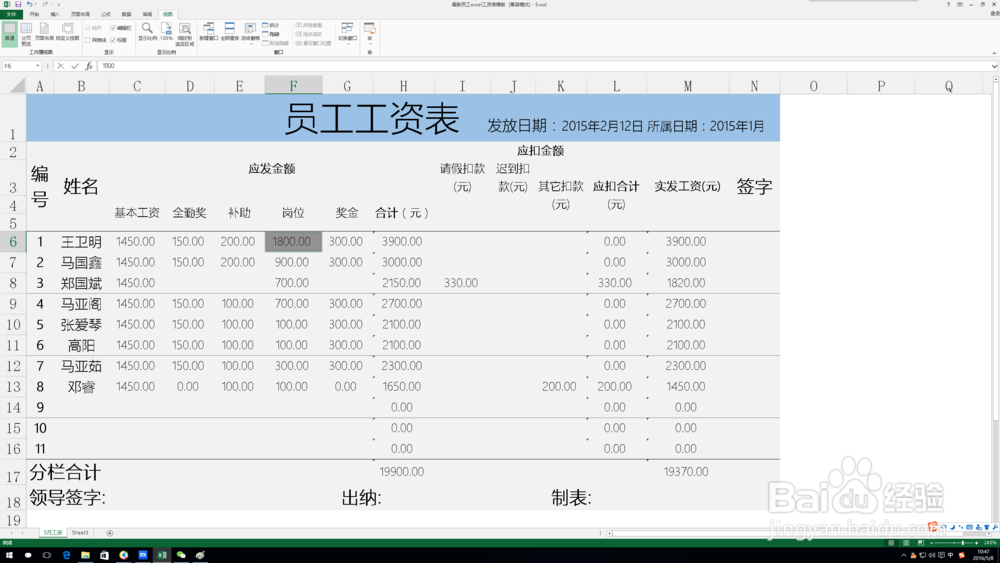This screenshot has height=563, width=1000.
Task: Toggle the Gridlines (网格线) checkbox
Action: click(96, 40)
